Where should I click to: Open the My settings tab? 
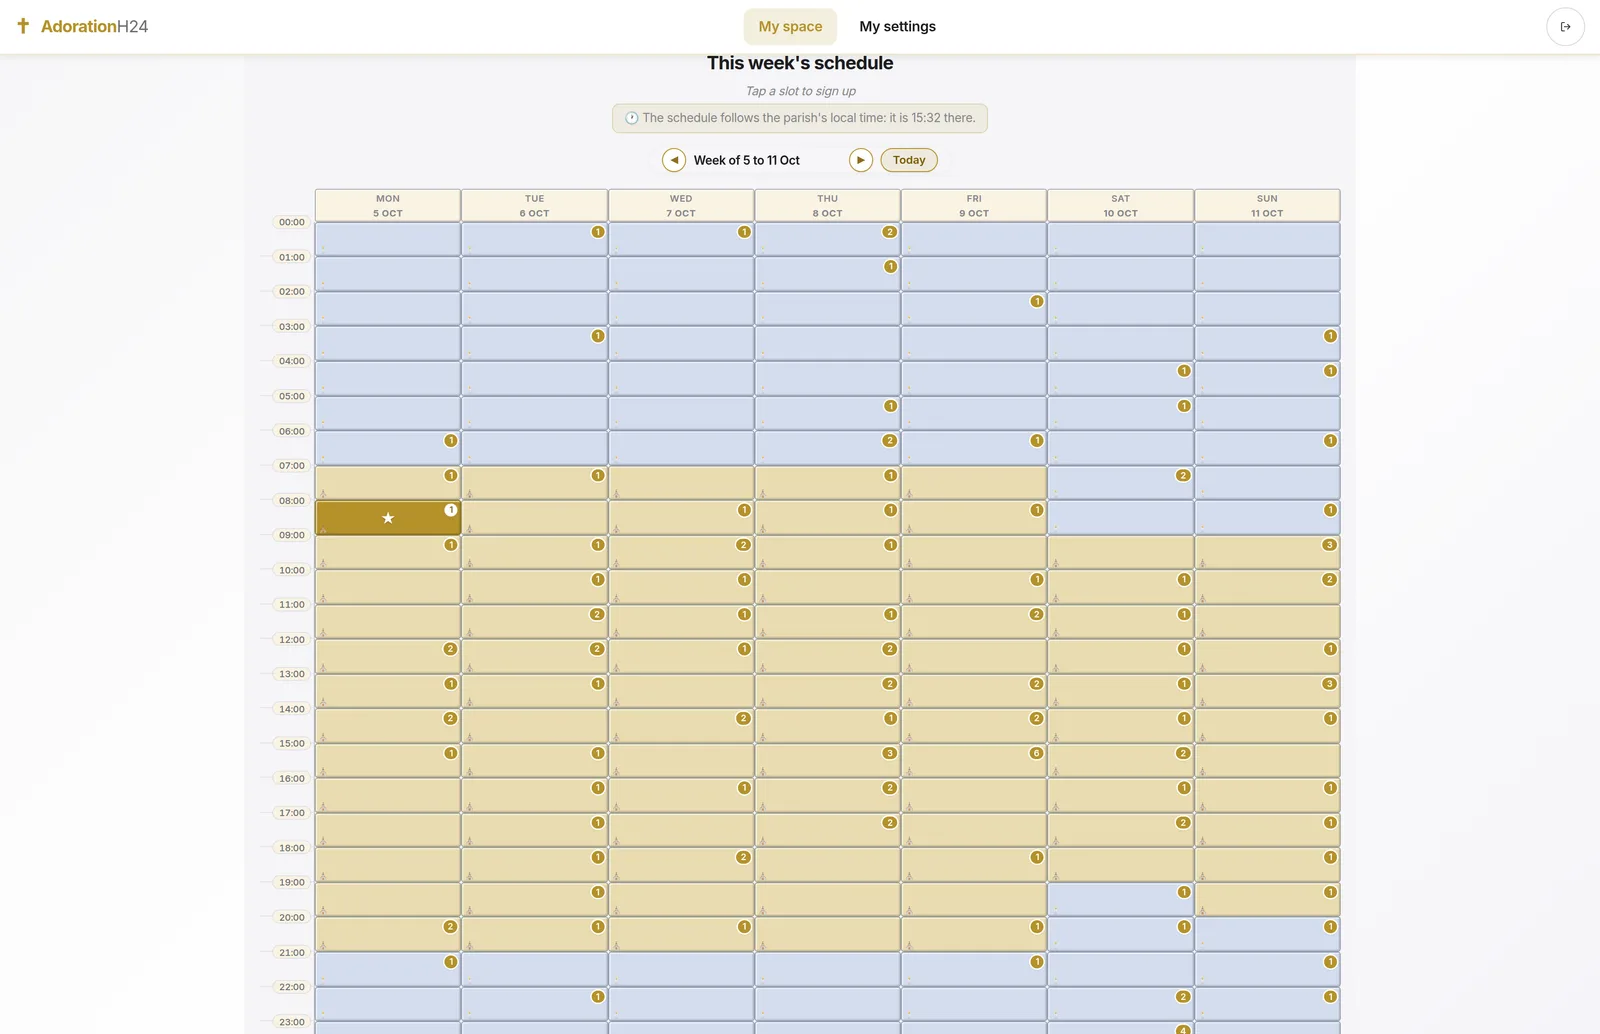(897, 27)
